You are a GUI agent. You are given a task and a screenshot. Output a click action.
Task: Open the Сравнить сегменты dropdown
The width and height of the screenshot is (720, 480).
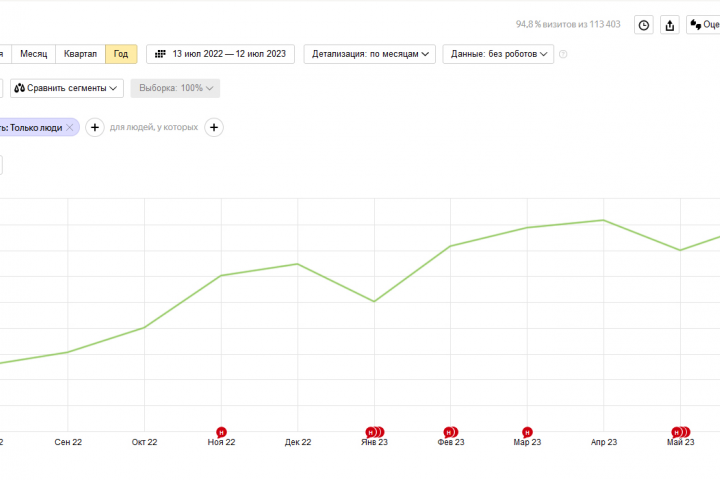click(67, 88)
